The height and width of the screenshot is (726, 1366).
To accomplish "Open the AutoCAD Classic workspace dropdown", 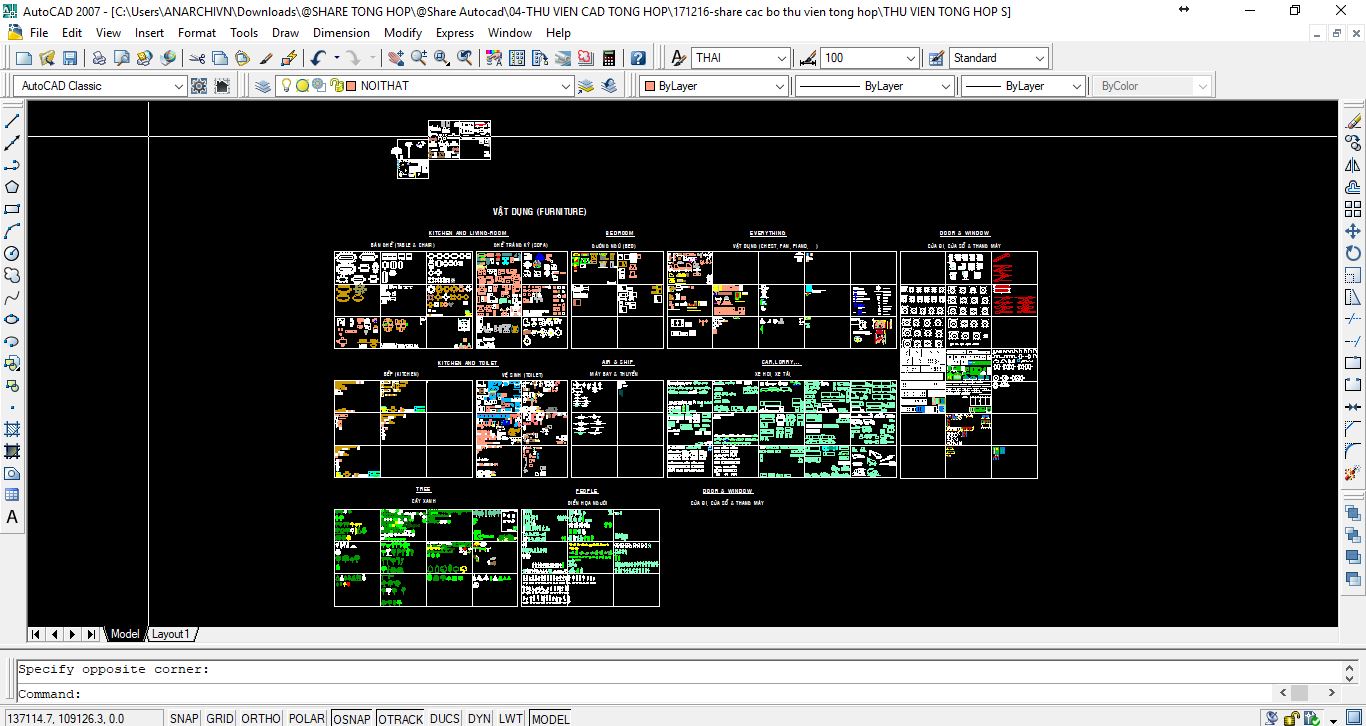I will pos(179,86).
